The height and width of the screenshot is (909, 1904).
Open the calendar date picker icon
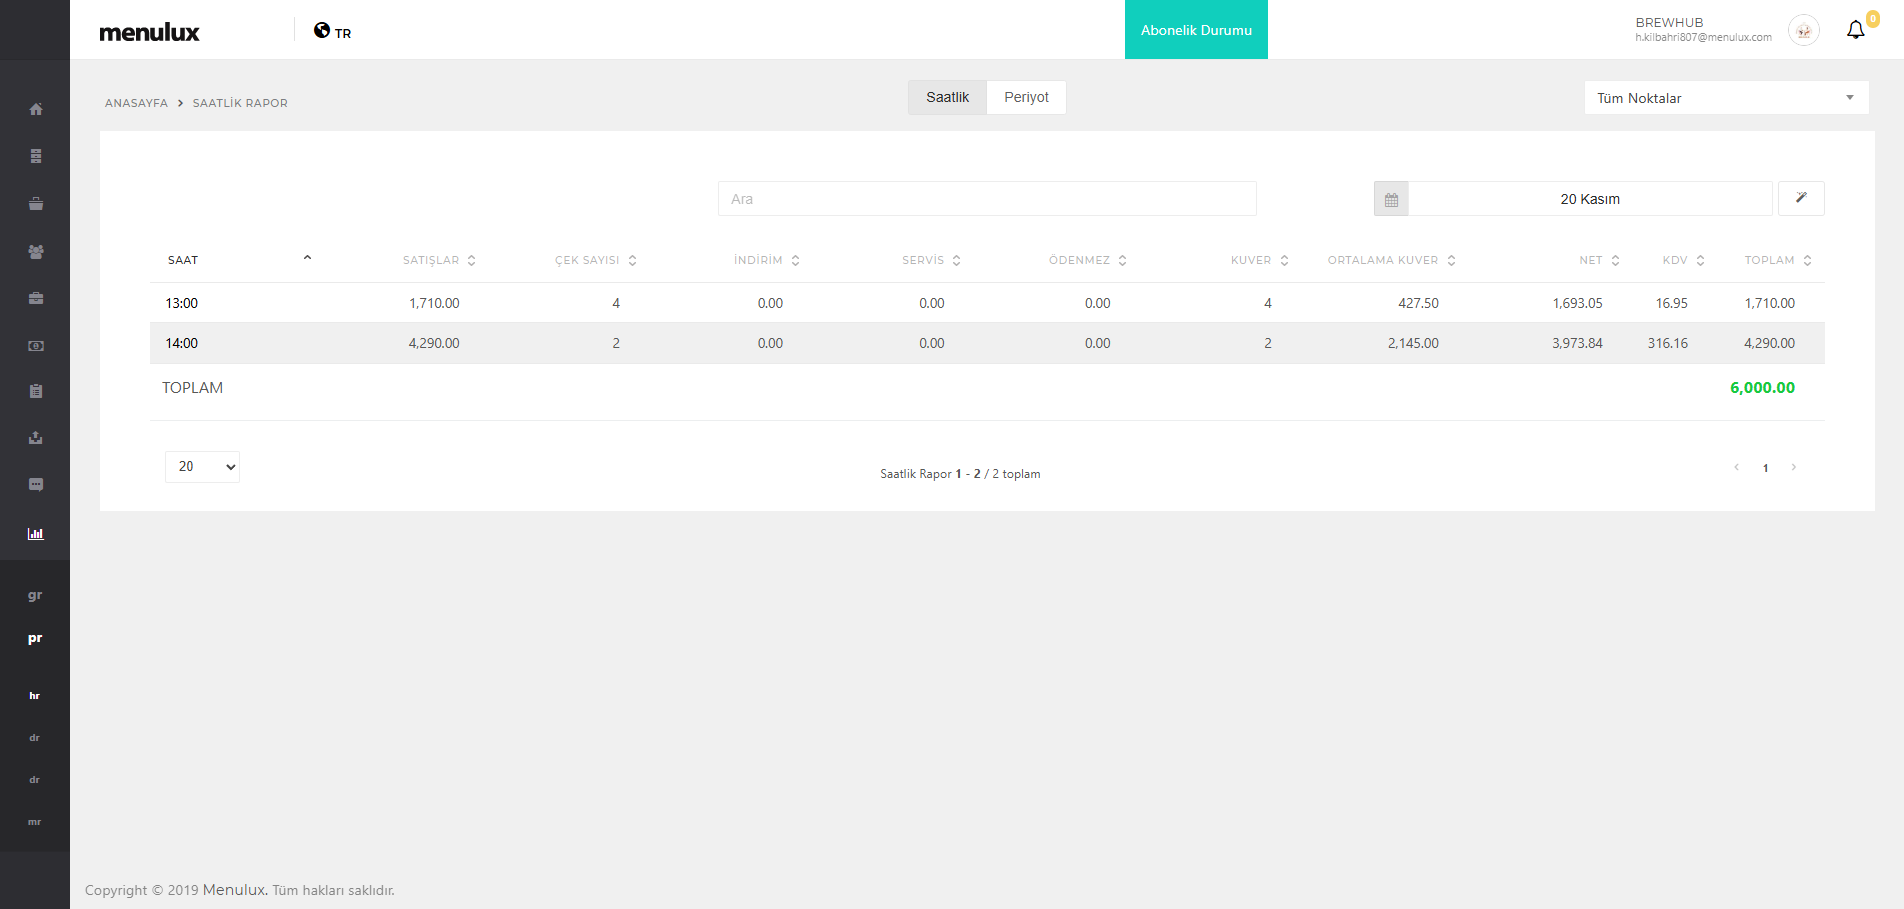(1391, 199)
